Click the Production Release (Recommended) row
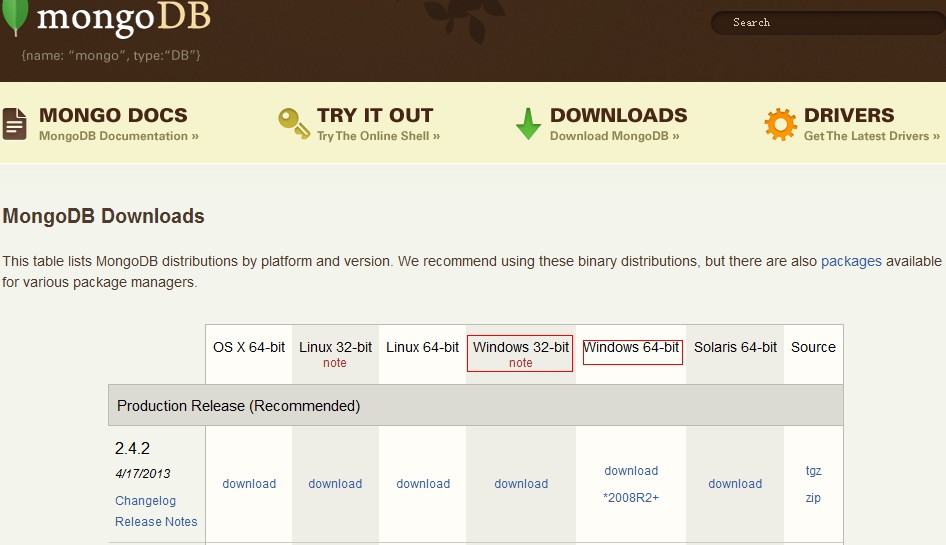Image resolution: width=946 pixels, height=545 pixels. click(475, 406)
